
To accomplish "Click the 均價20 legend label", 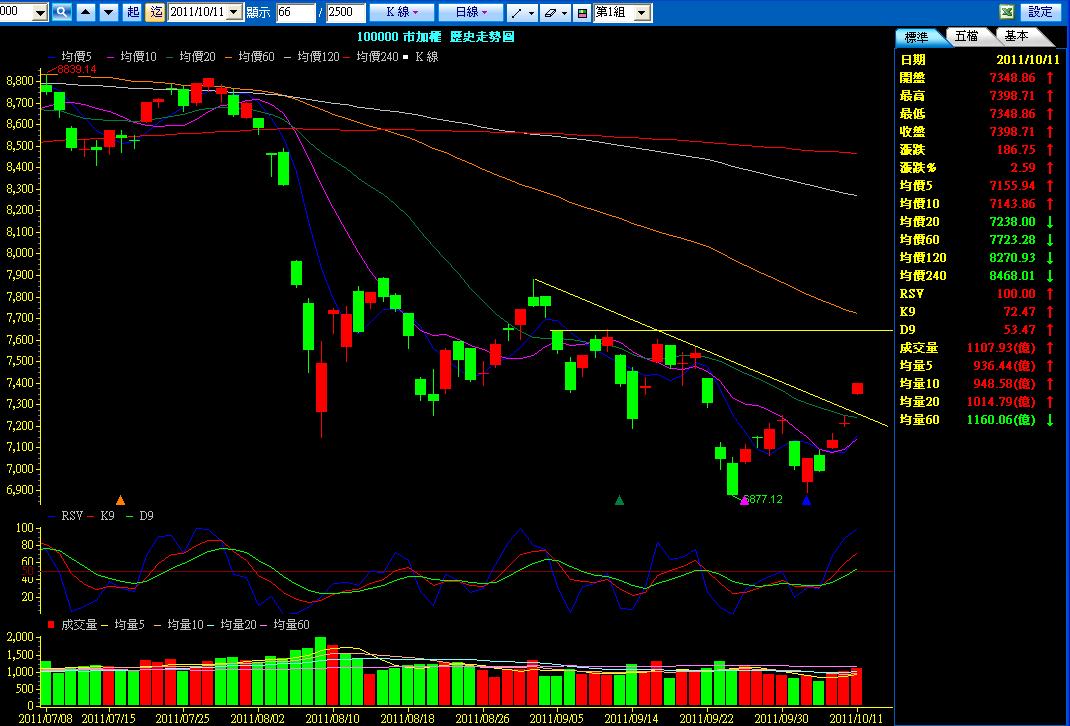I will [x=198, y=57].
